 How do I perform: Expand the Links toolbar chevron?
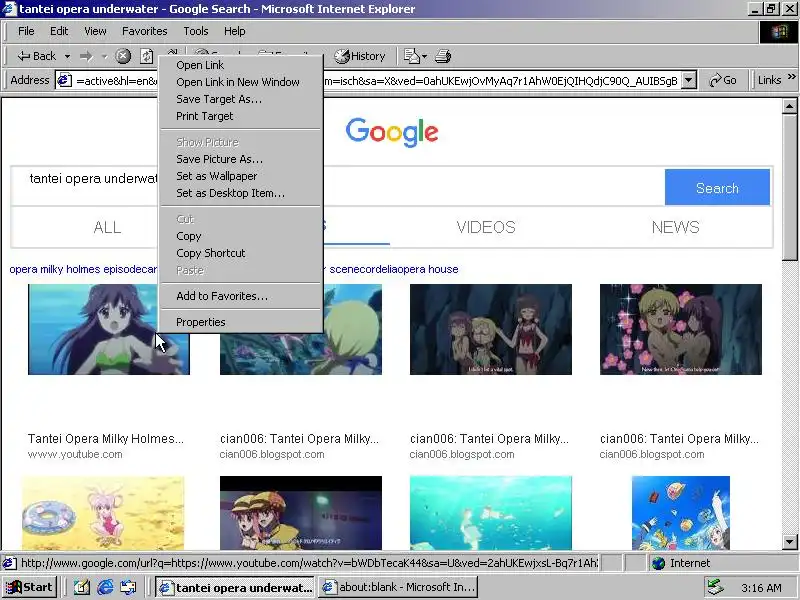coord(792,77)
